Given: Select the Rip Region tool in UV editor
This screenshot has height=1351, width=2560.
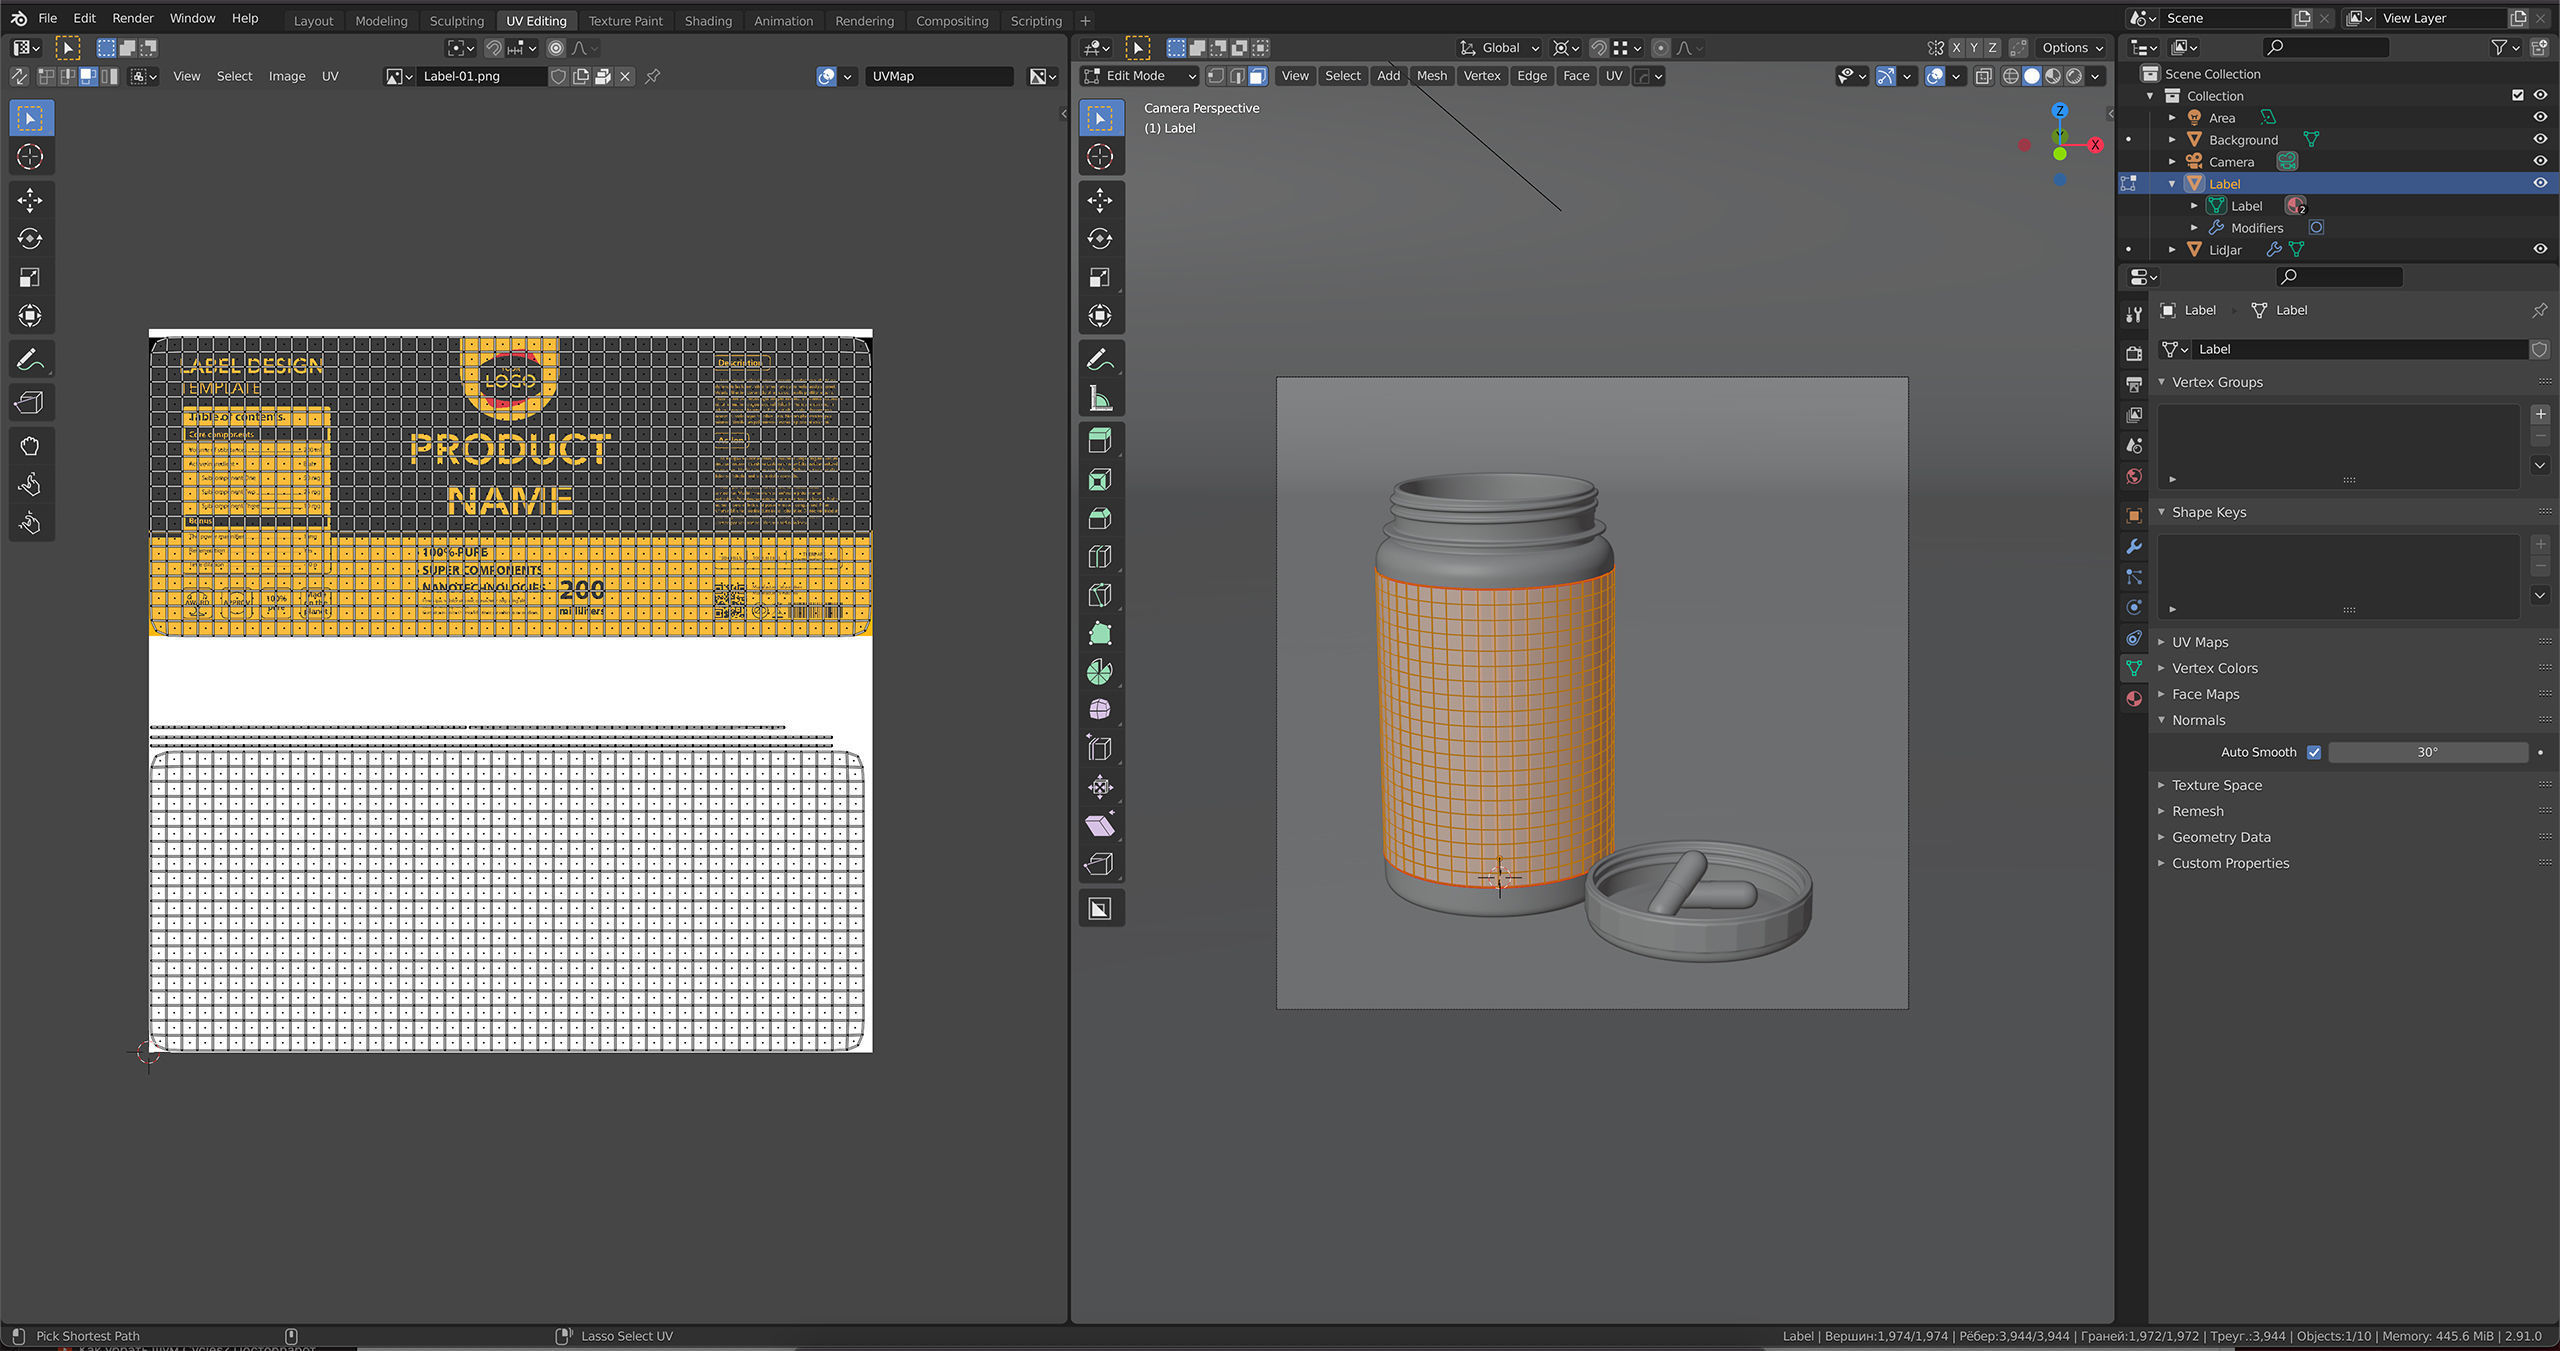Looking at the screenshot, I should pyautogui.click(x=30, y=403).
